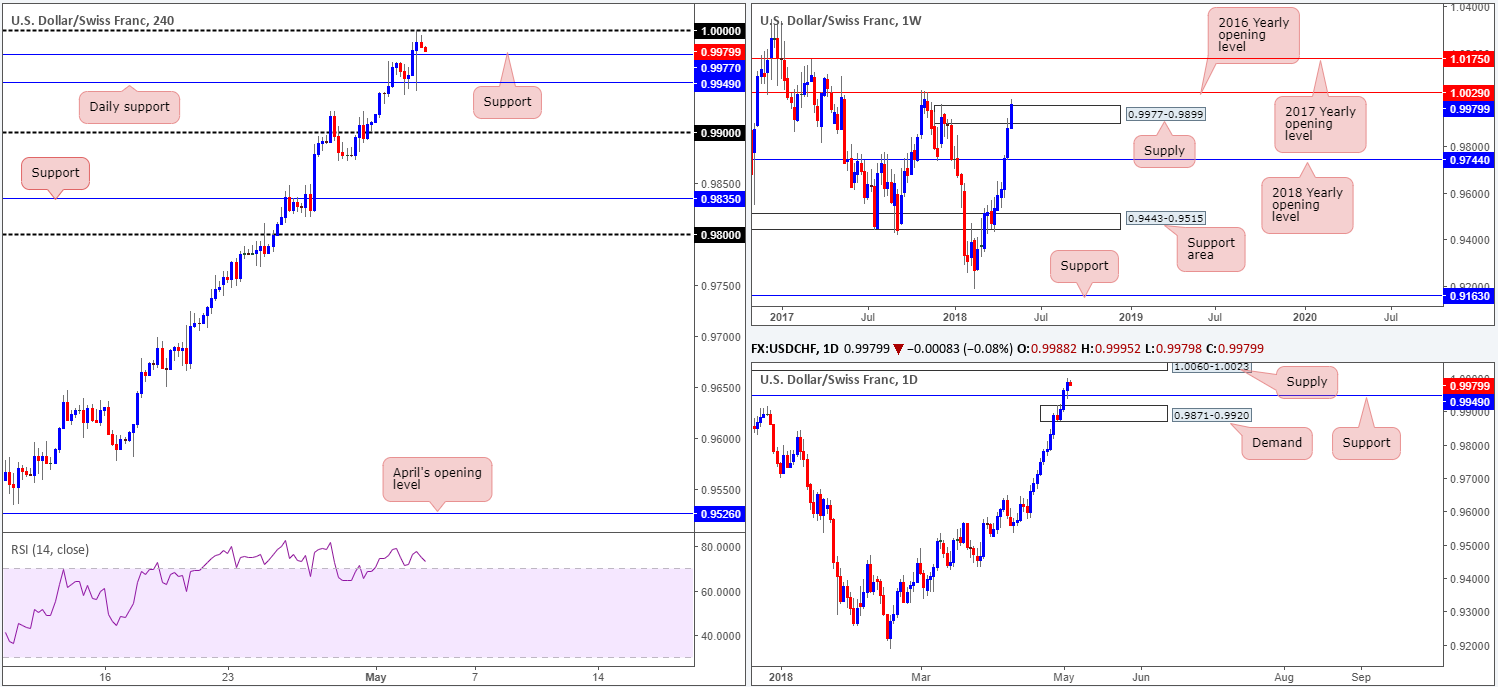Viewport: 1498px width, 687px height.
Task: Select the "April's opening level" callout
Action: pos(438,480)
